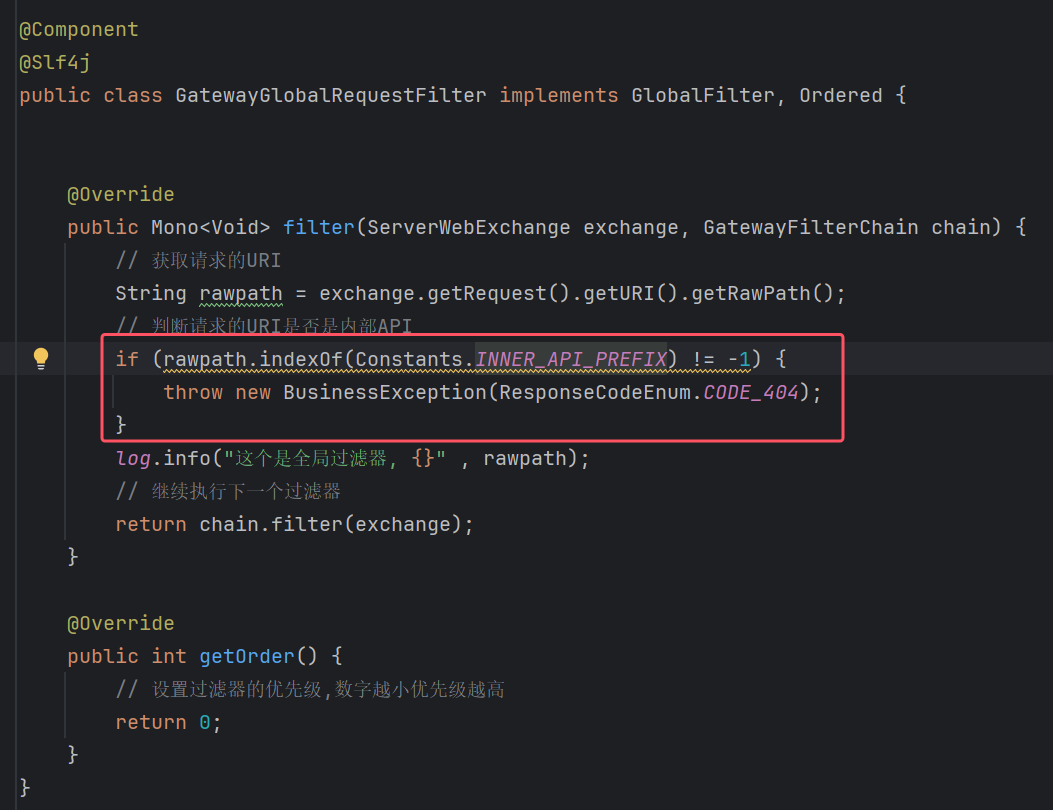Click the @Override annotation above getOrder

point(120,624)
